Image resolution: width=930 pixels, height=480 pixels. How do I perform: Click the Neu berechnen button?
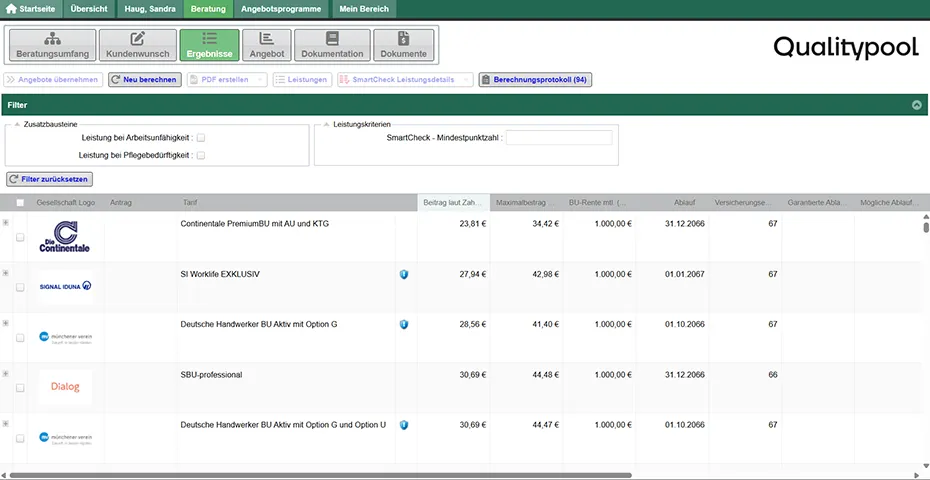(x=145, y=80)
